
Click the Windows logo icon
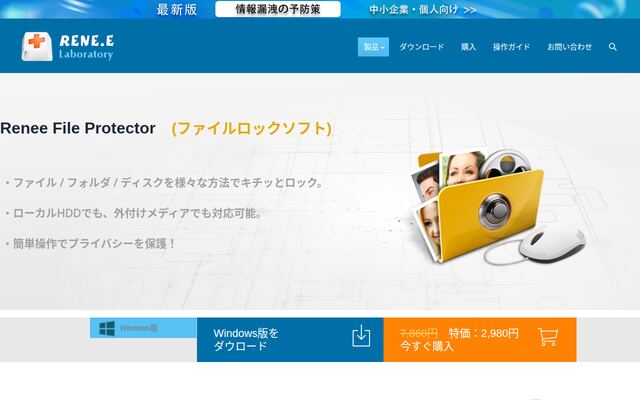107,328
